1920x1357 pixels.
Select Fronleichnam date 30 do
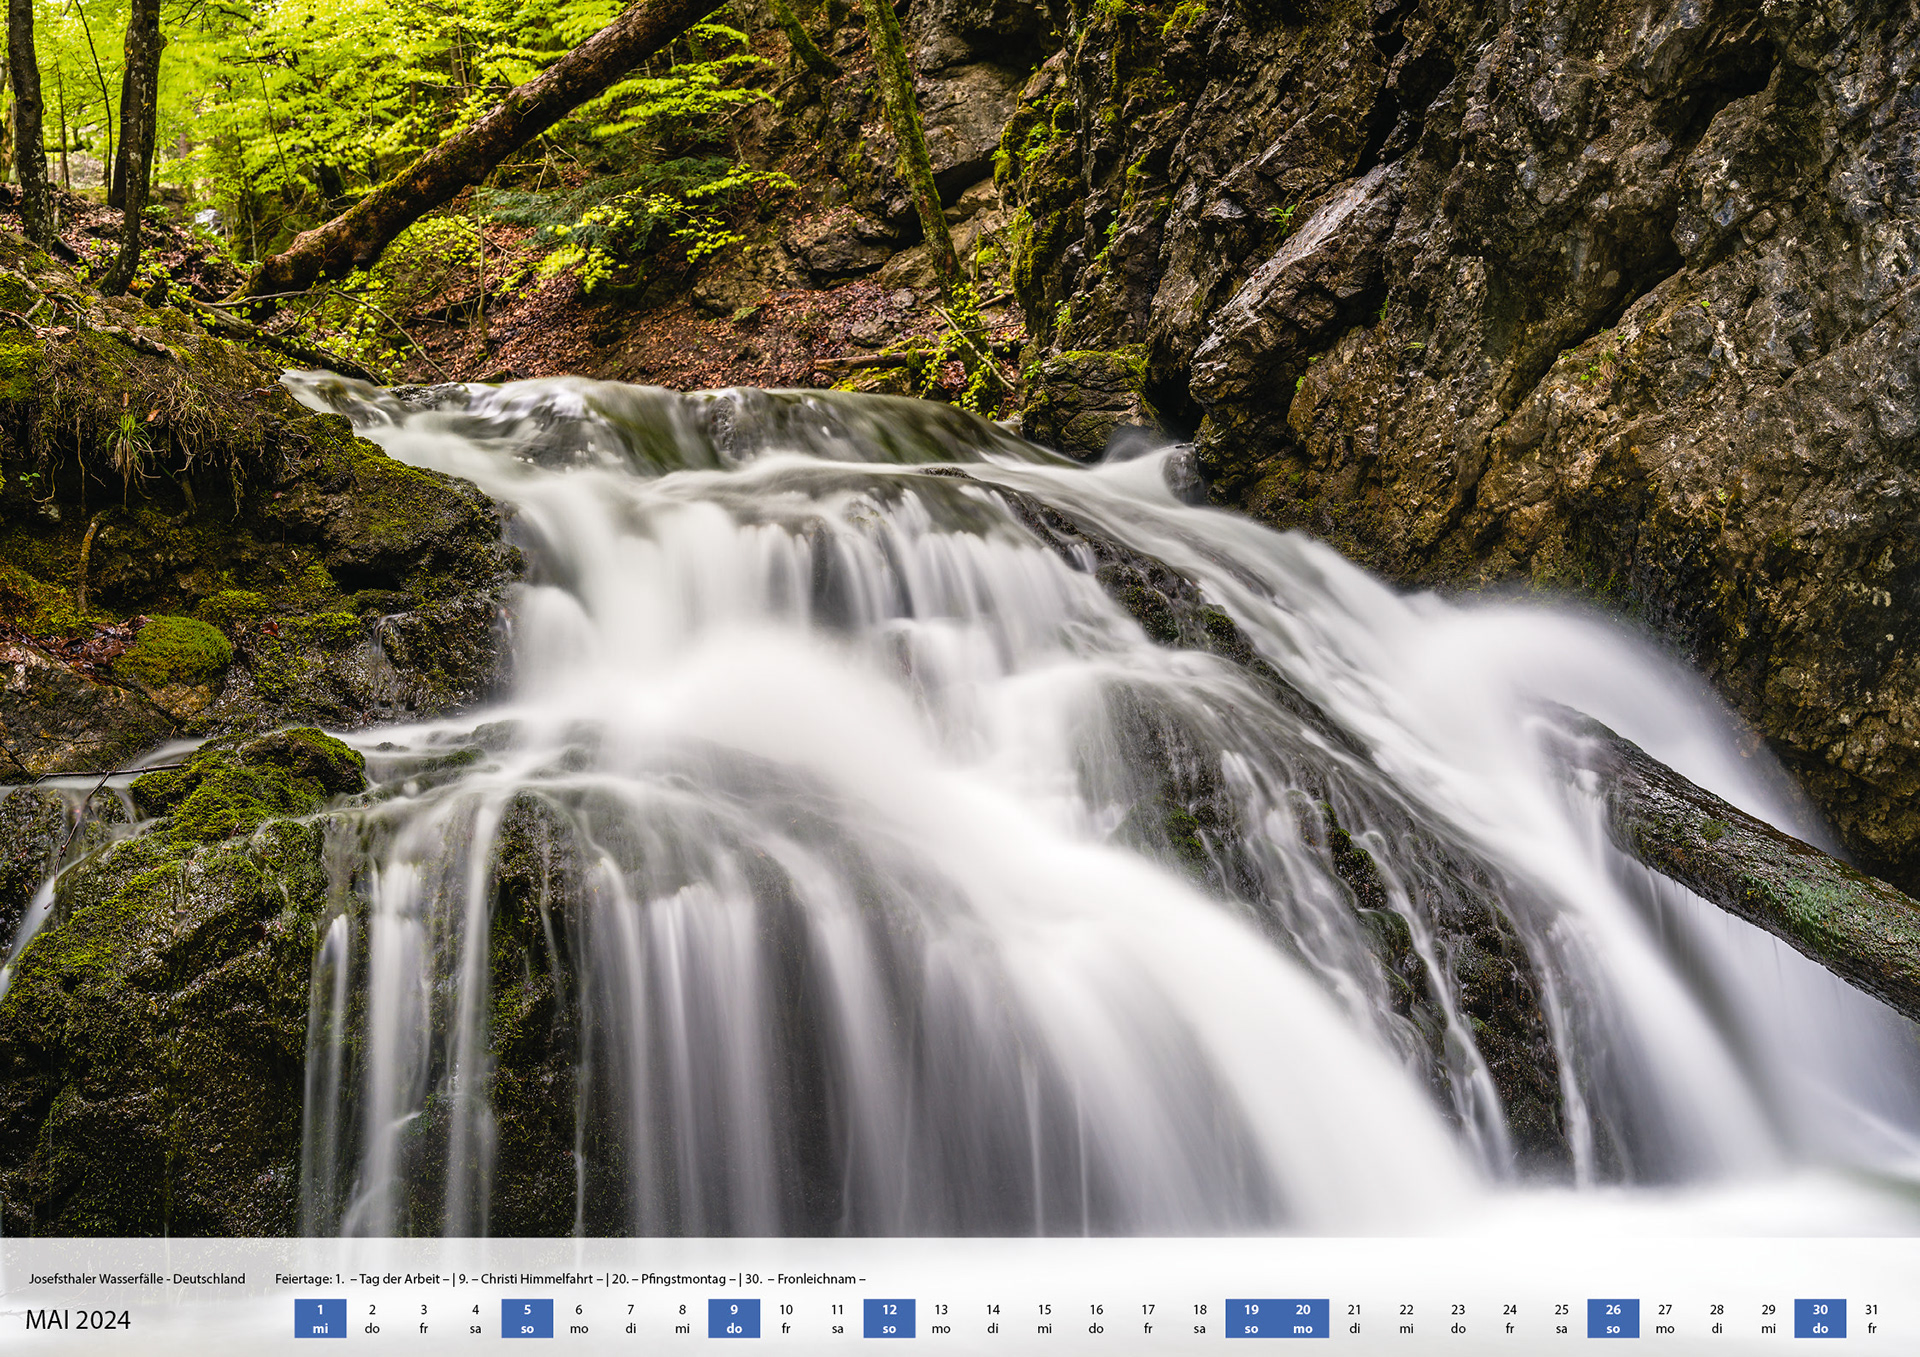coord(1820,1318)
